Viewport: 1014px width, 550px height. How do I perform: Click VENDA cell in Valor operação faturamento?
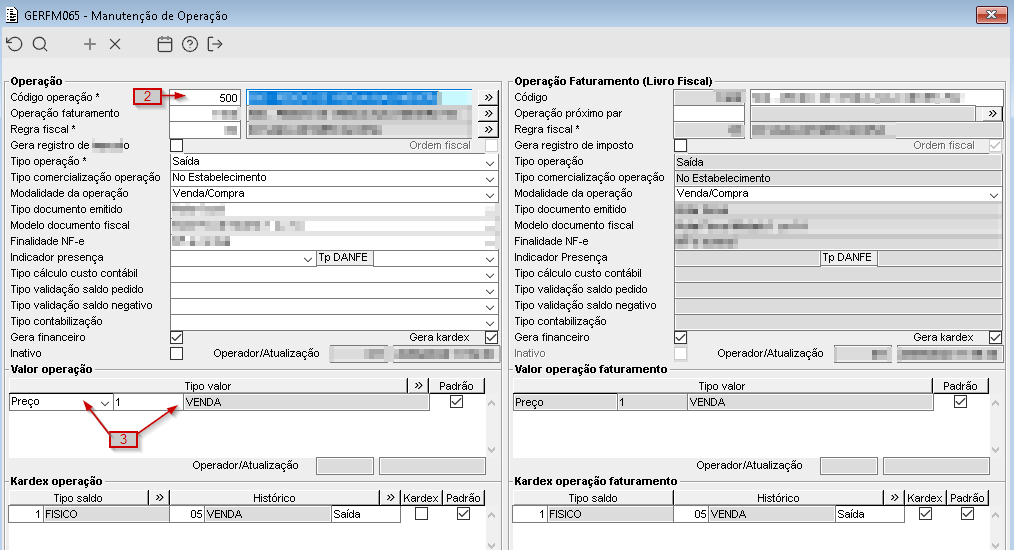pyautogui.click(x=810, y=402)
